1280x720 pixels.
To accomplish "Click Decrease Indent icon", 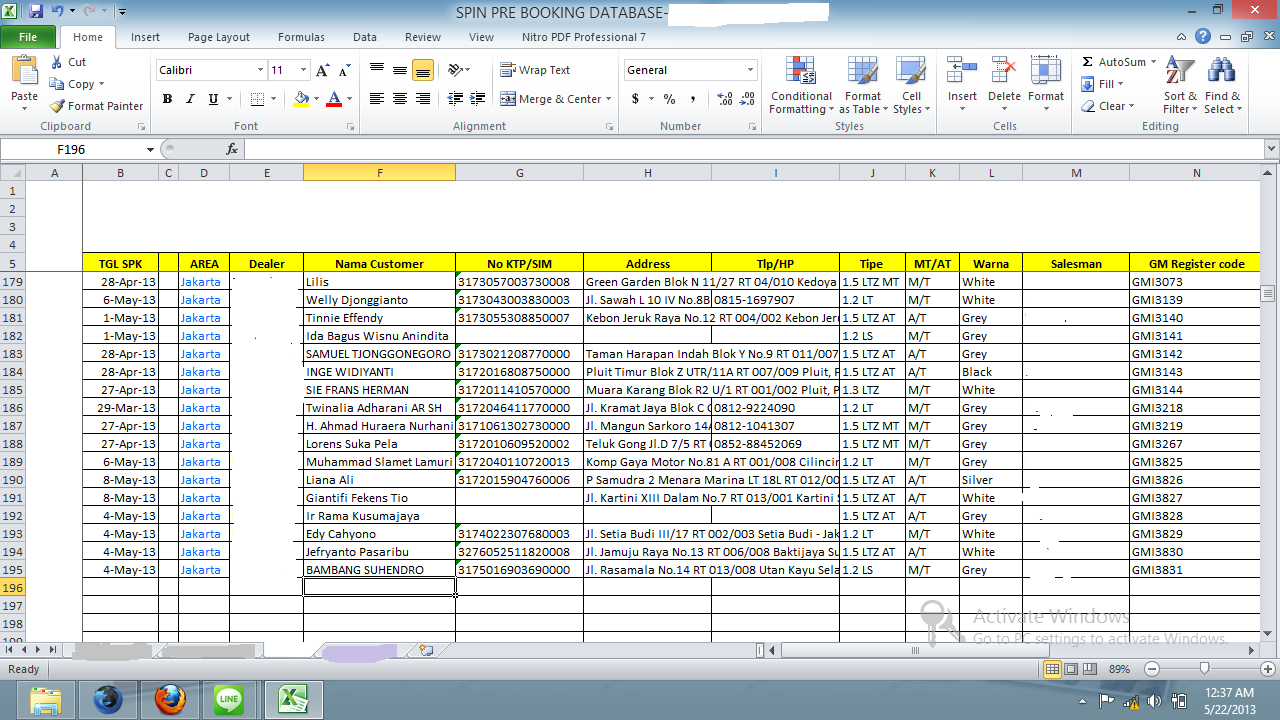I will click(455, 99).
